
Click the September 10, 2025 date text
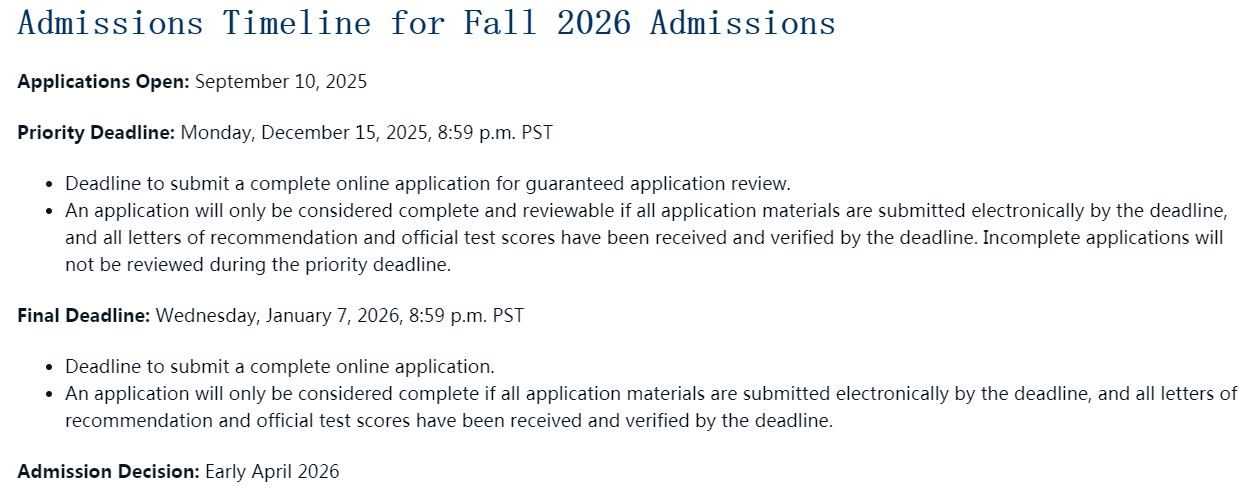tap(281, 81)
